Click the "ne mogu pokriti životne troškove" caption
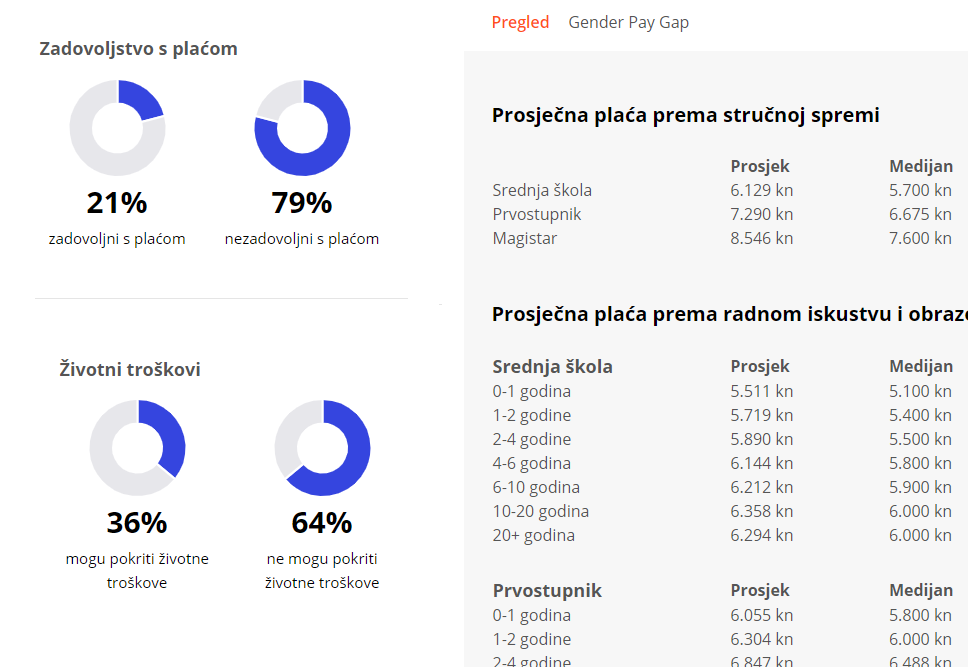The image size is (968, 667). [322, 570]
